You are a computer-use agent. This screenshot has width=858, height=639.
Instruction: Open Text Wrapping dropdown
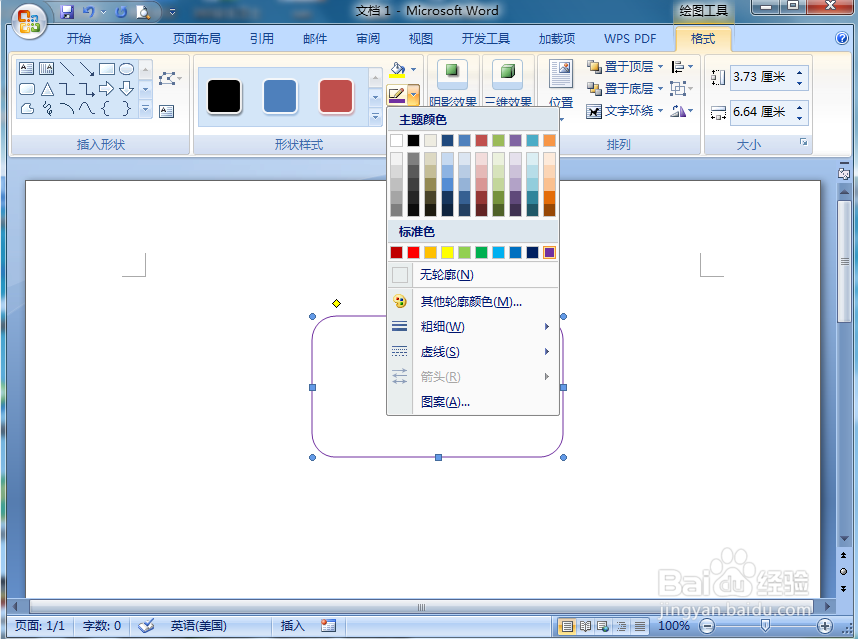pyautogui.click(x=624, y=111)
